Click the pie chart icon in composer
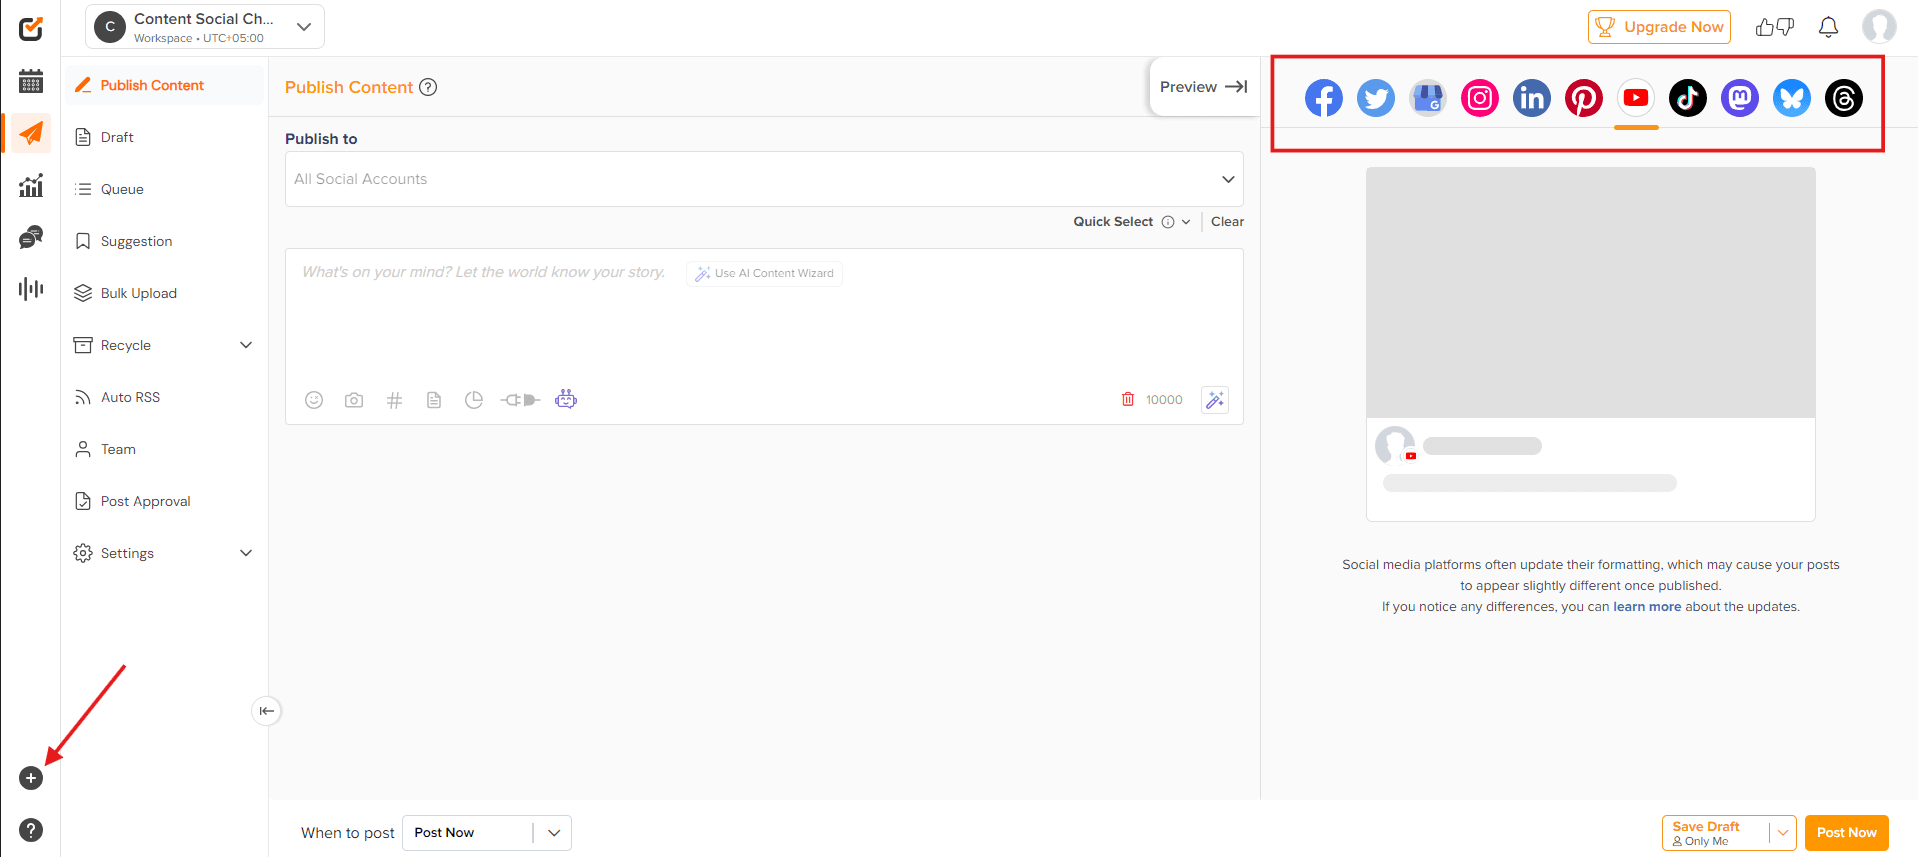1918x857 pixels. pyautogui.click(x=474, y=400)
